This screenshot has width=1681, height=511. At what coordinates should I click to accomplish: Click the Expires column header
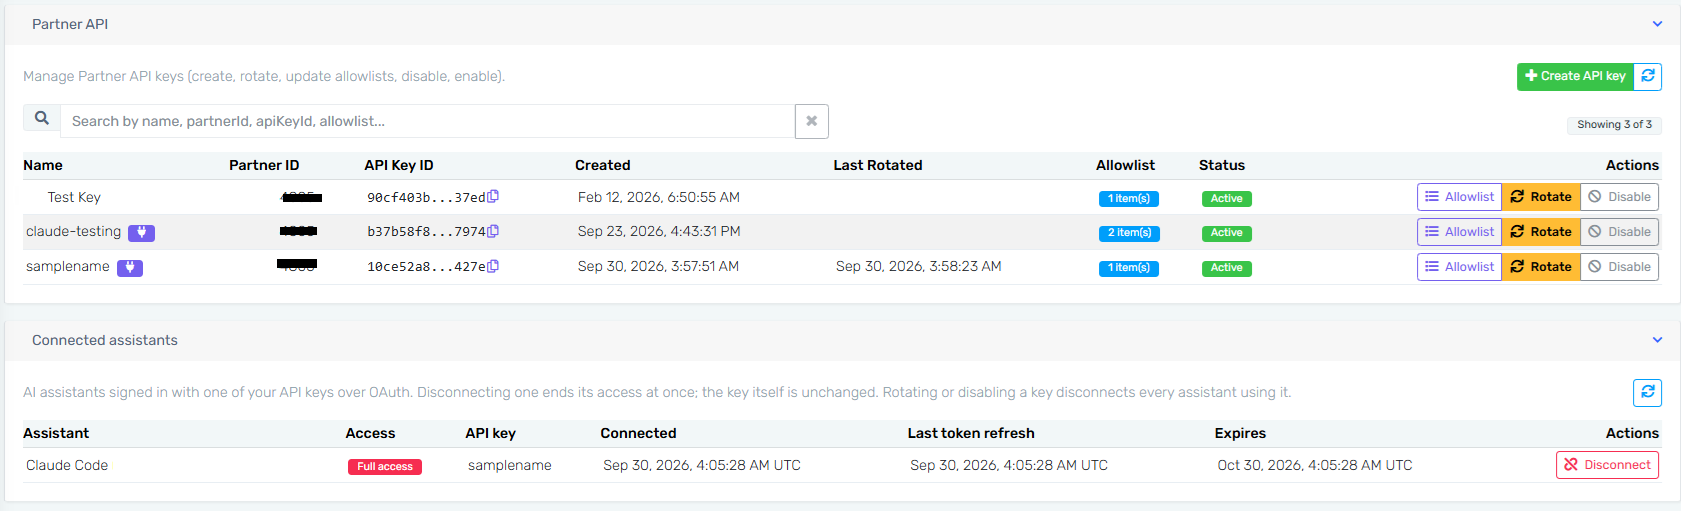1240,433
